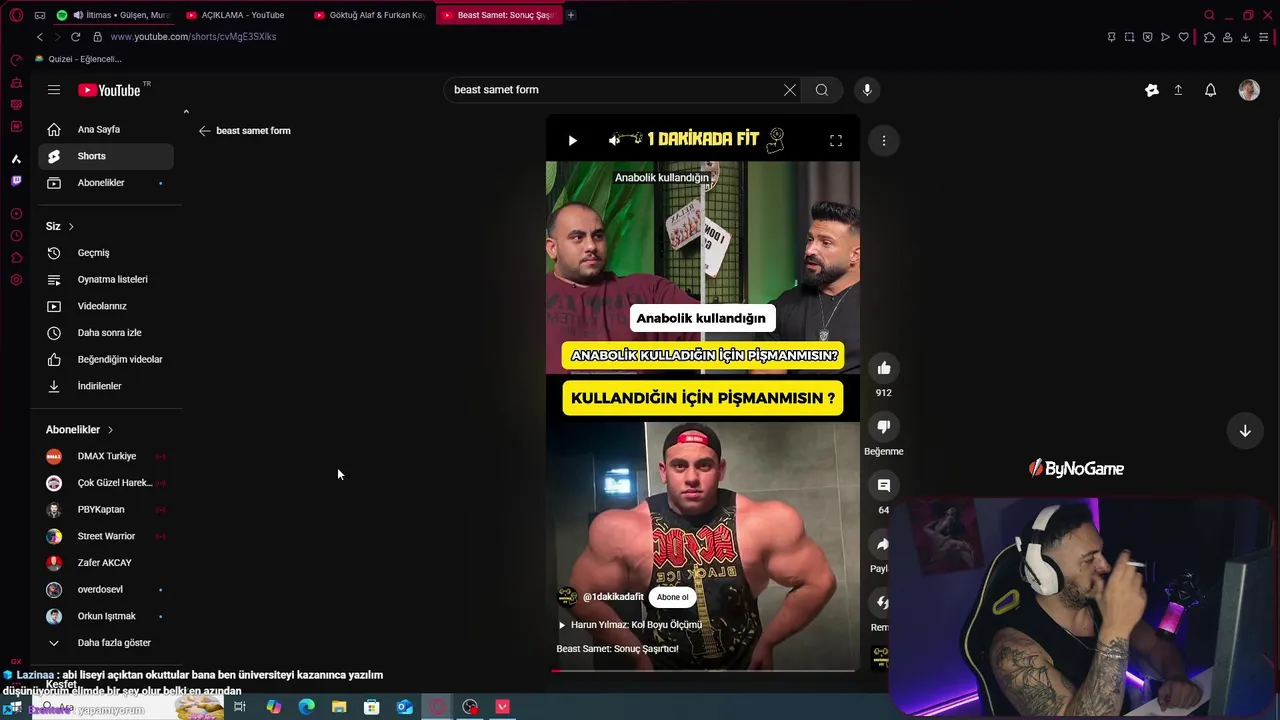
Task: Open Videolarınız
Action: pos(106,306)
